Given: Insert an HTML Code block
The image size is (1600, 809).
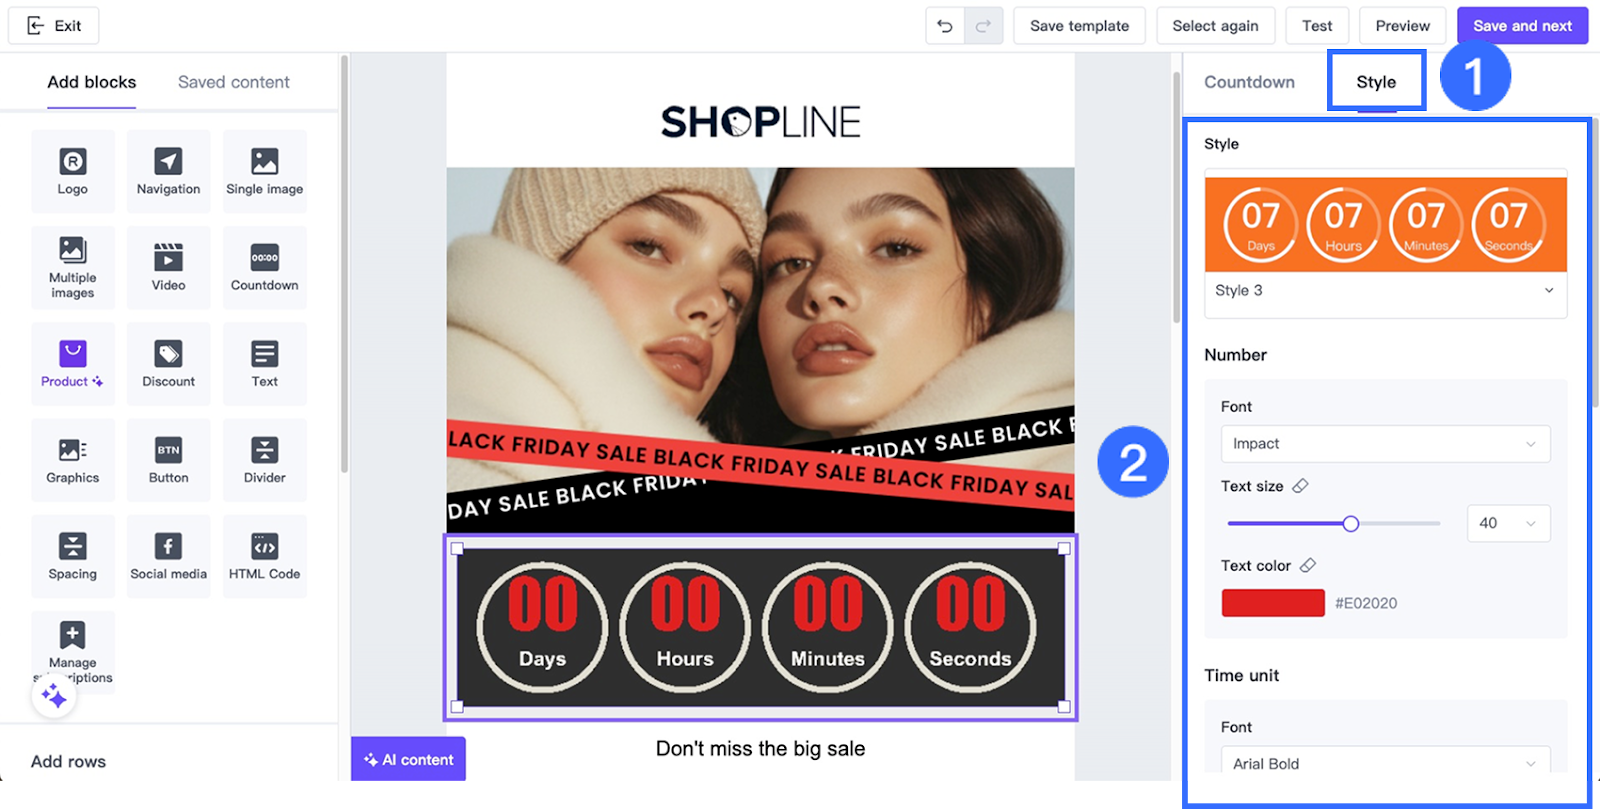Looking at the screenshot, I should pyautogui.click(x=264, y=556).
